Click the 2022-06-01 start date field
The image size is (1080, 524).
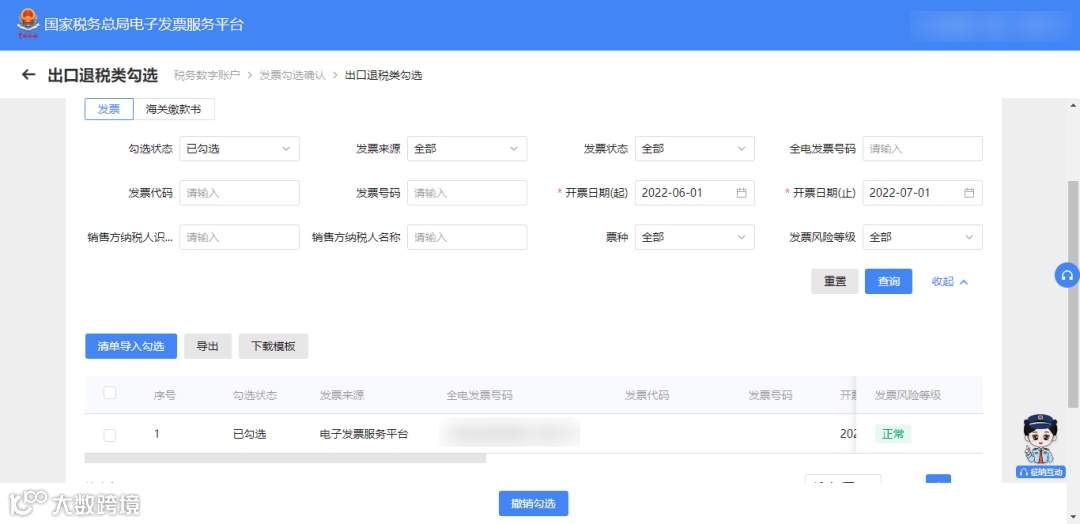pyautogui.click(x=694, y=193)
